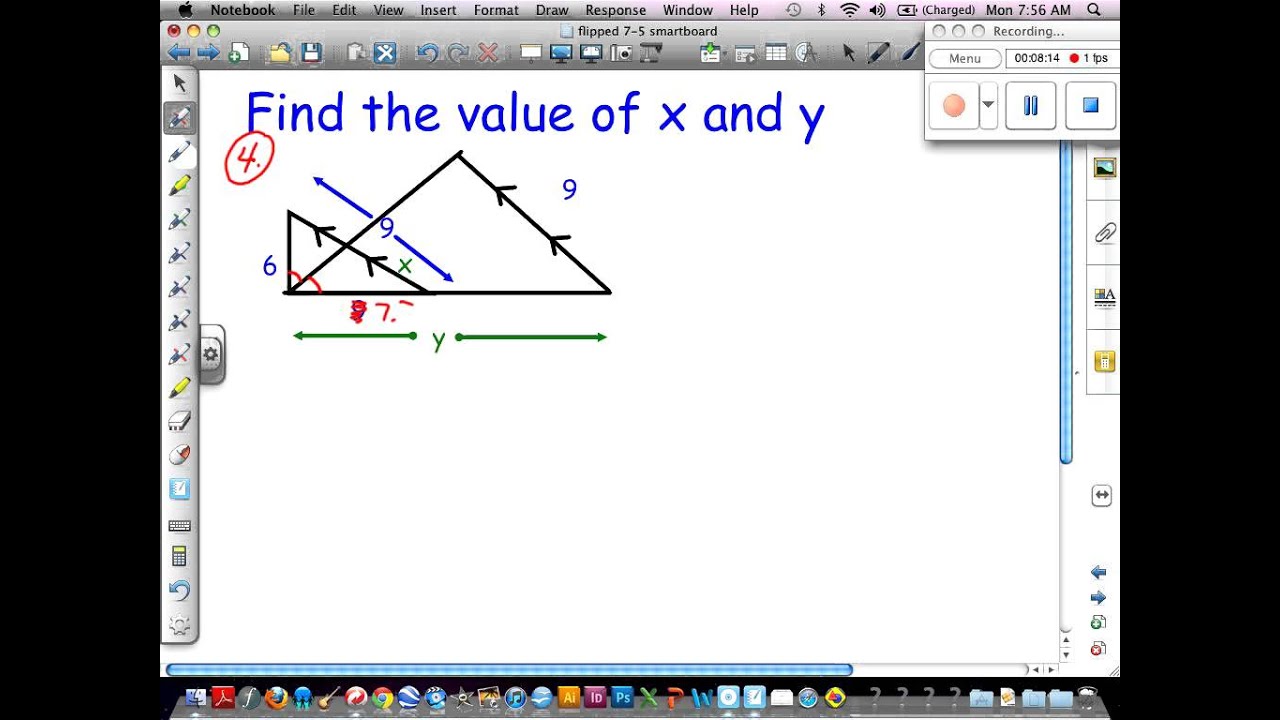1280x720 pixels.
Task: Go to previous page with blue back arrow in top toolbar
Action: click(179, 52)
